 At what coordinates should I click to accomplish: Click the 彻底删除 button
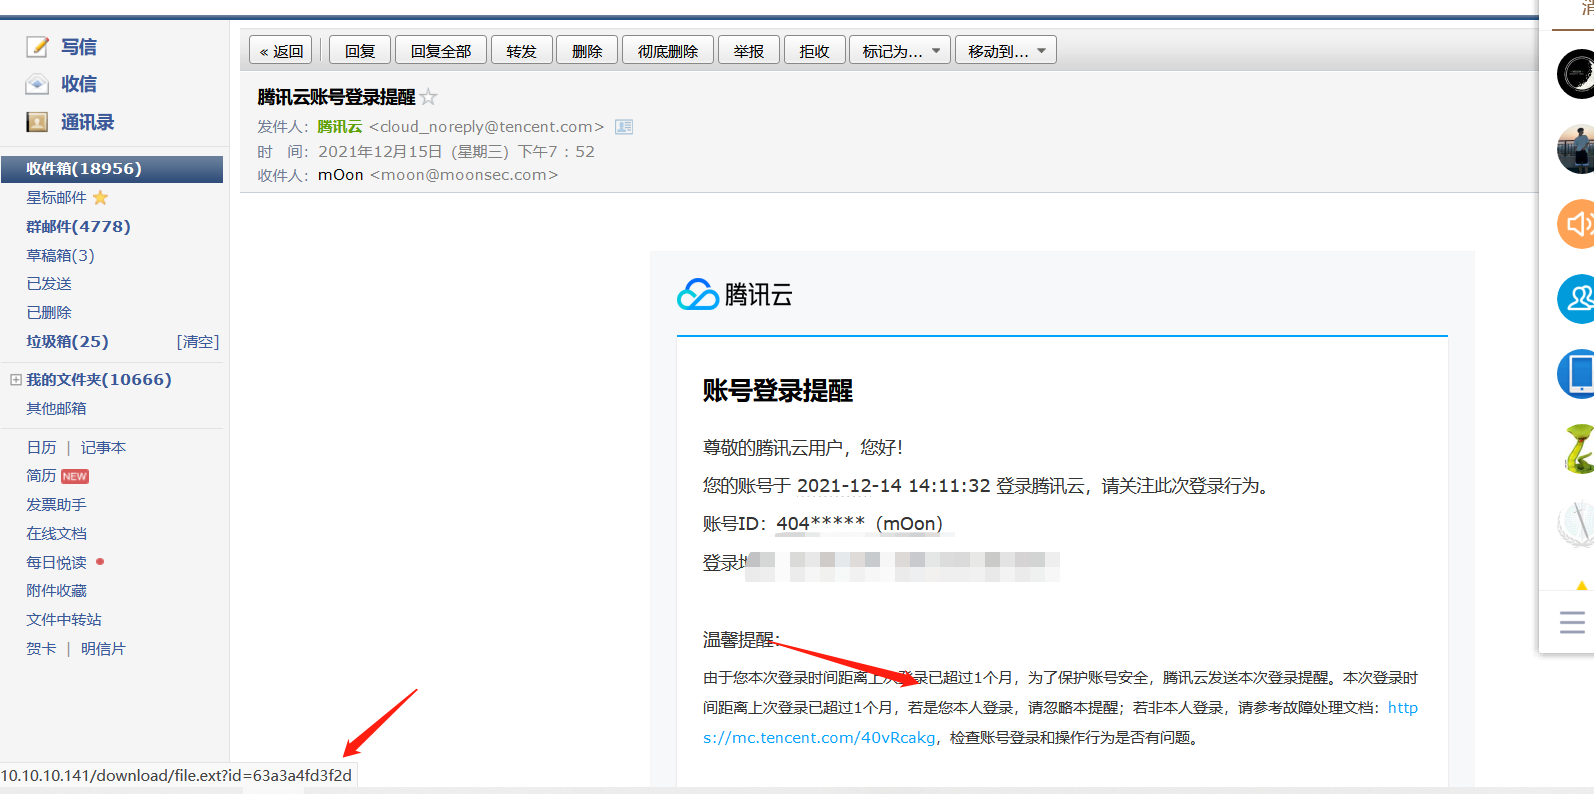668,51
